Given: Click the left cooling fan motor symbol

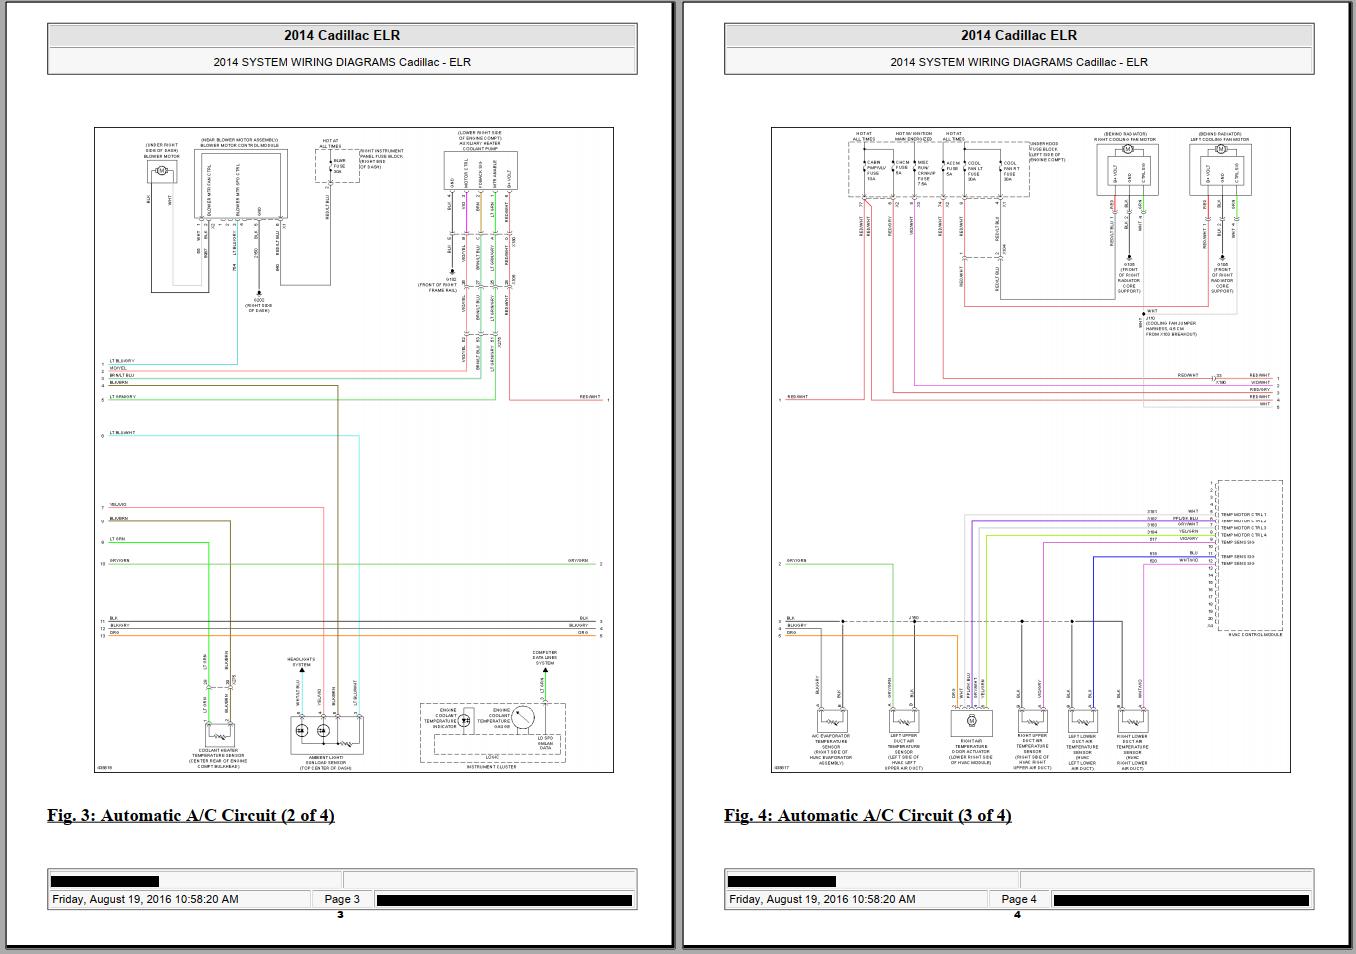Looking at the screenshot, I should (x=1219, y=150).
